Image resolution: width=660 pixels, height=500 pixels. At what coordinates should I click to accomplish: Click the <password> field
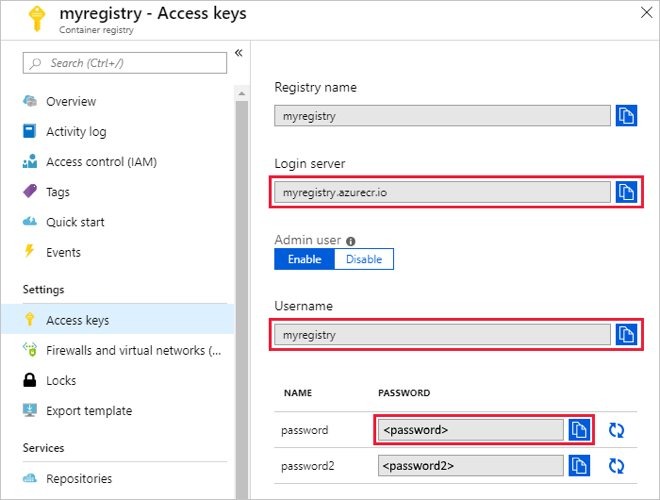(x=471, y=430)
